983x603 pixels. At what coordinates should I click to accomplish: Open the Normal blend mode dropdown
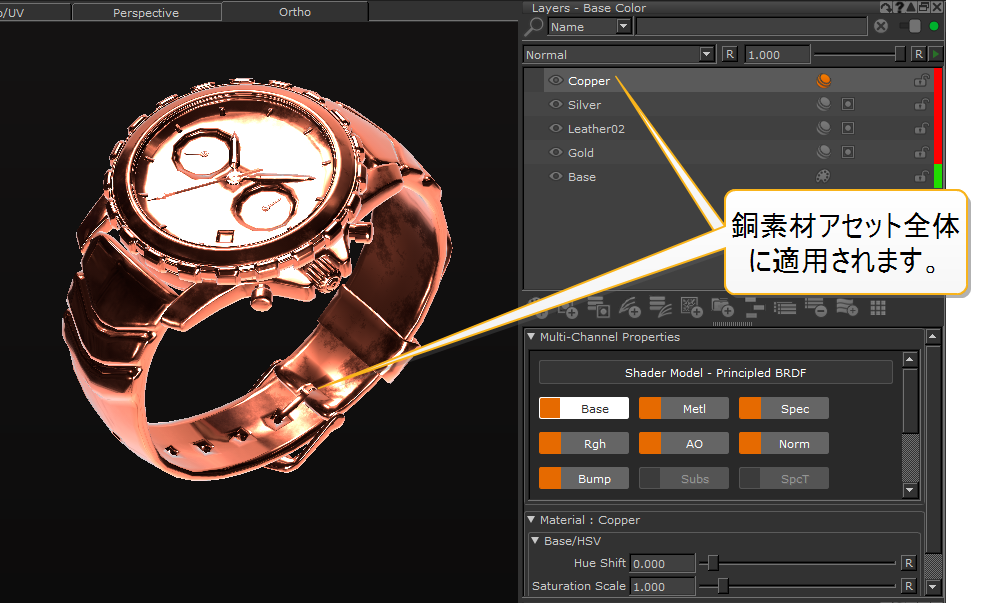[707, 55]
